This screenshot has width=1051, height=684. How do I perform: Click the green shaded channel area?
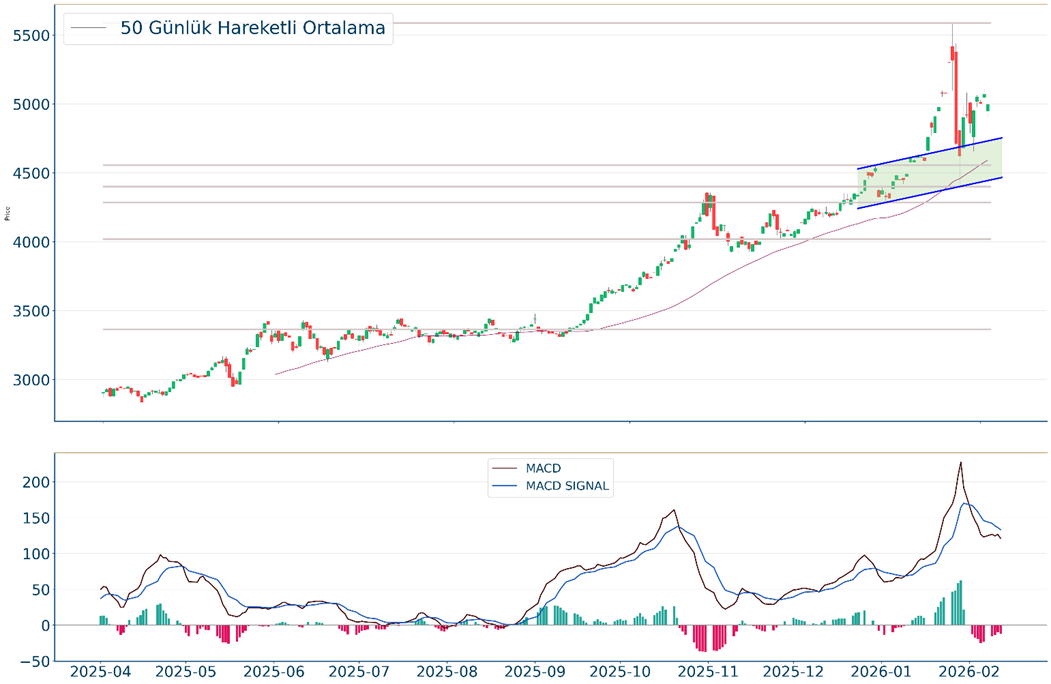pos(930,180)
